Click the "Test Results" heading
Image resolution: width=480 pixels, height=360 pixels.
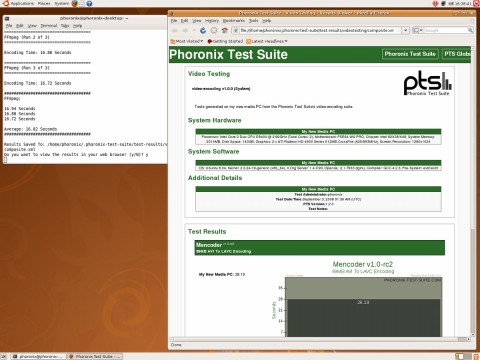pos(207,231)
